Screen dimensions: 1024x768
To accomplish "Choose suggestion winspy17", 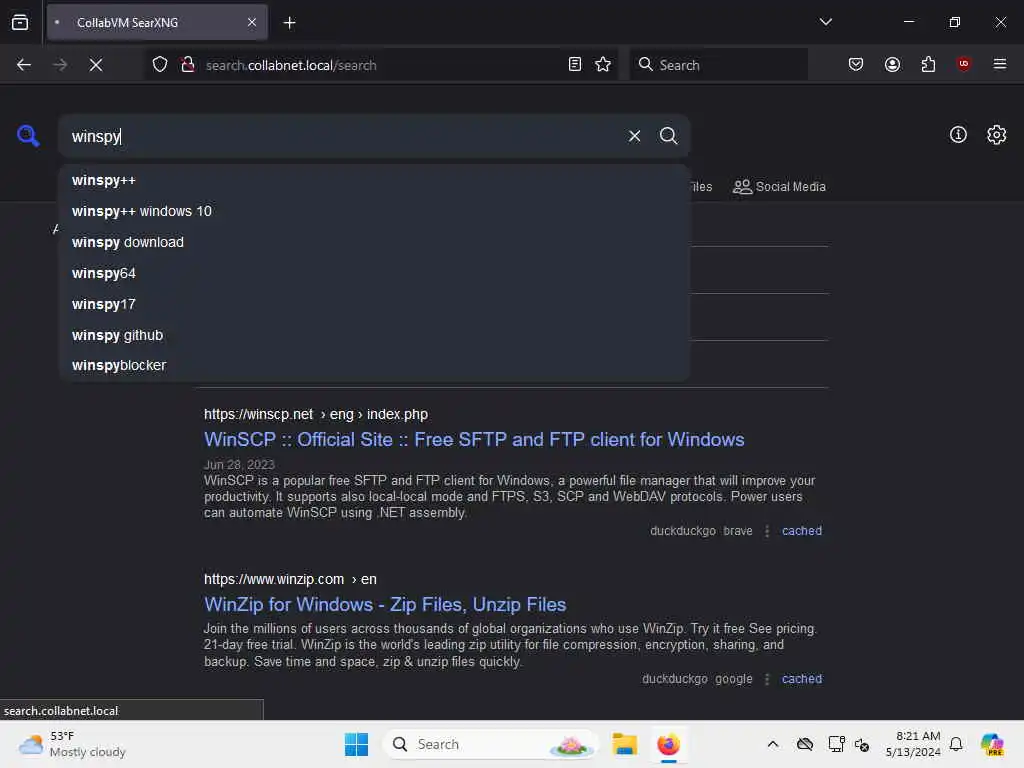I will (374, 304).
